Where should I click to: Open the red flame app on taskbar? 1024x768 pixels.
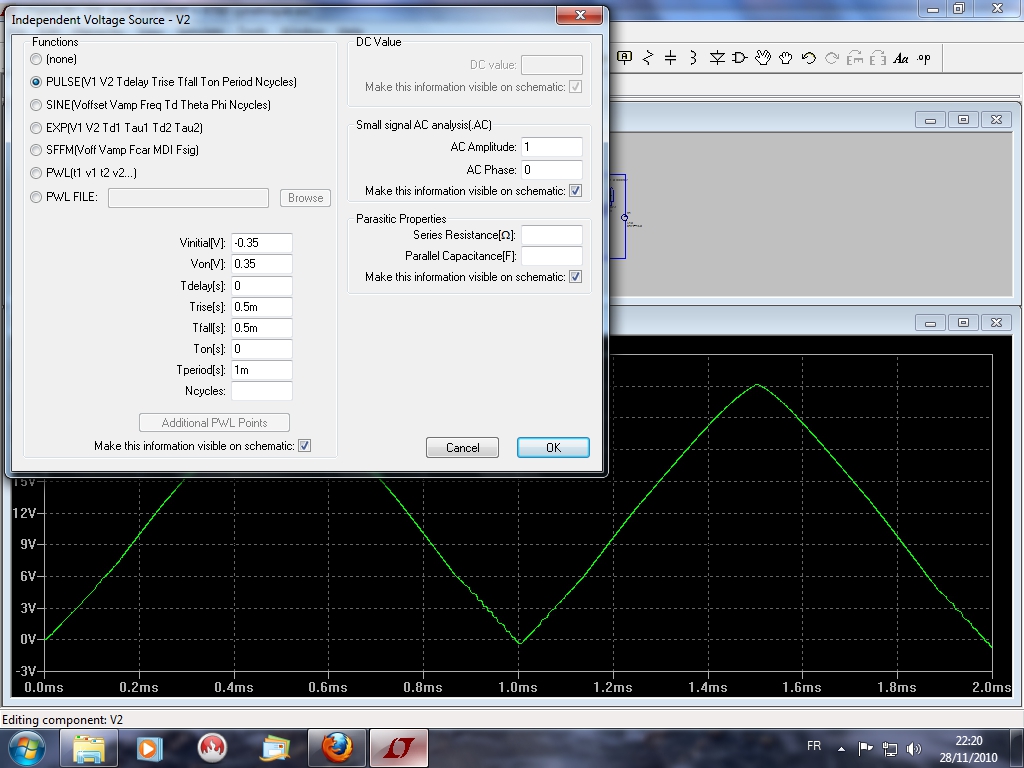[x=212, y=748]
